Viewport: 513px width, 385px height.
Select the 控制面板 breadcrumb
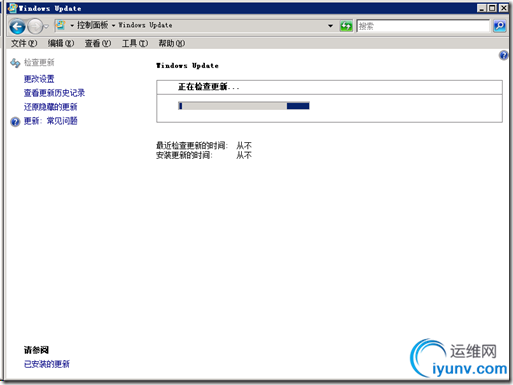92,25
